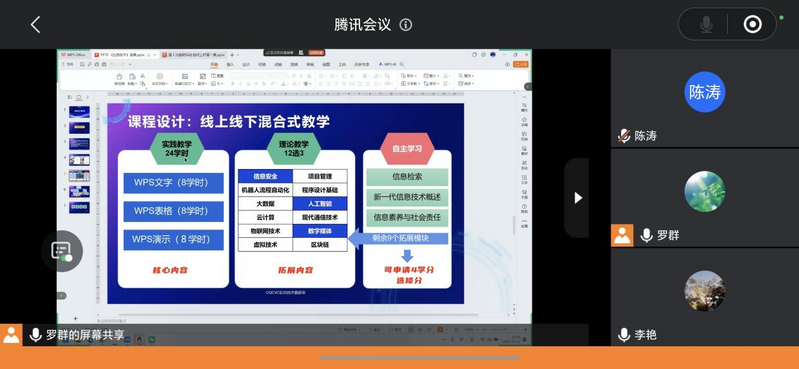Tap the orange host badge beside 罗群
The width and height of the screenshot is (799, 369).
pyautogui.click(x=622, y=235)
